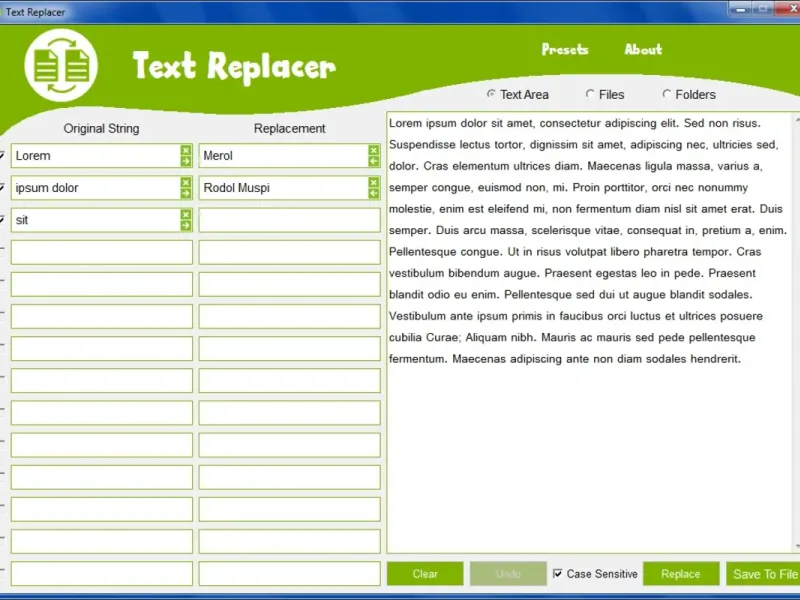Click the right-arrow icon in the "Lorem" field

pyautogui.click(x=186, y=161)
